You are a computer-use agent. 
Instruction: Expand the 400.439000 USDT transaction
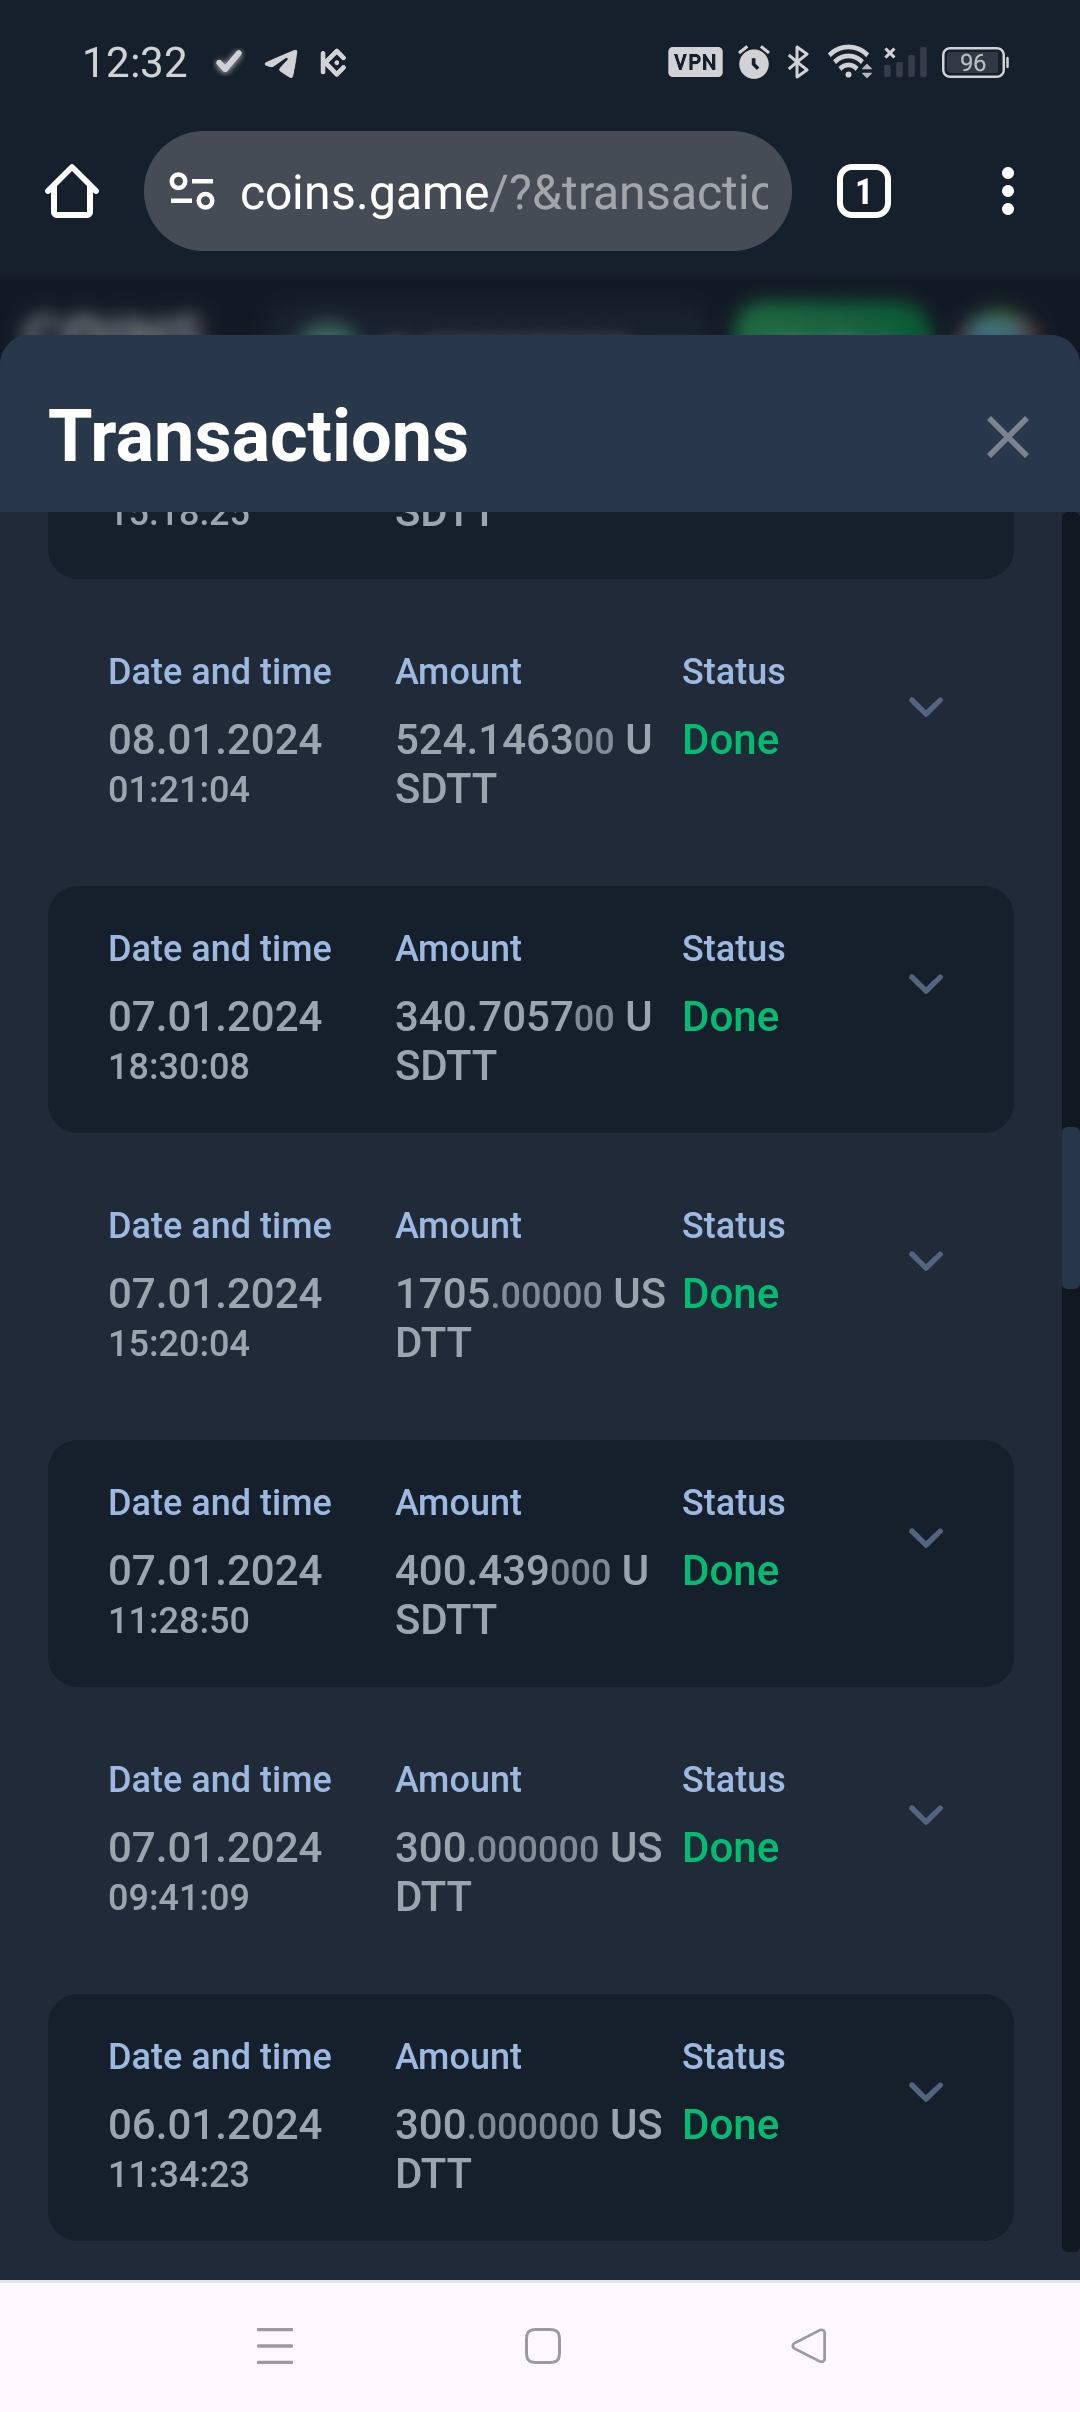click(x=925, y=1538)
